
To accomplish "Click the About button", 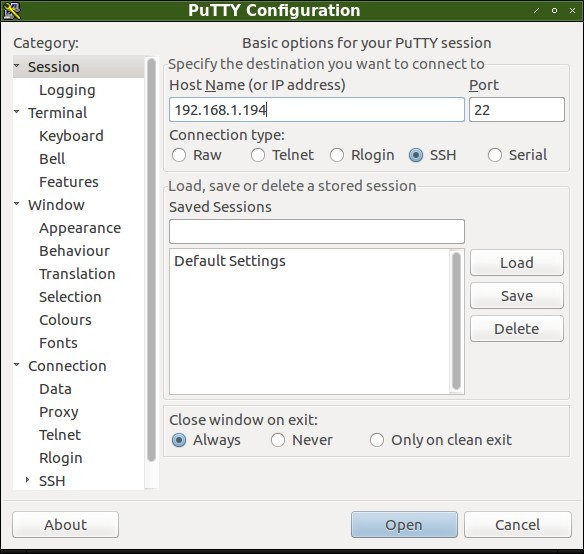I will (66, 525).
